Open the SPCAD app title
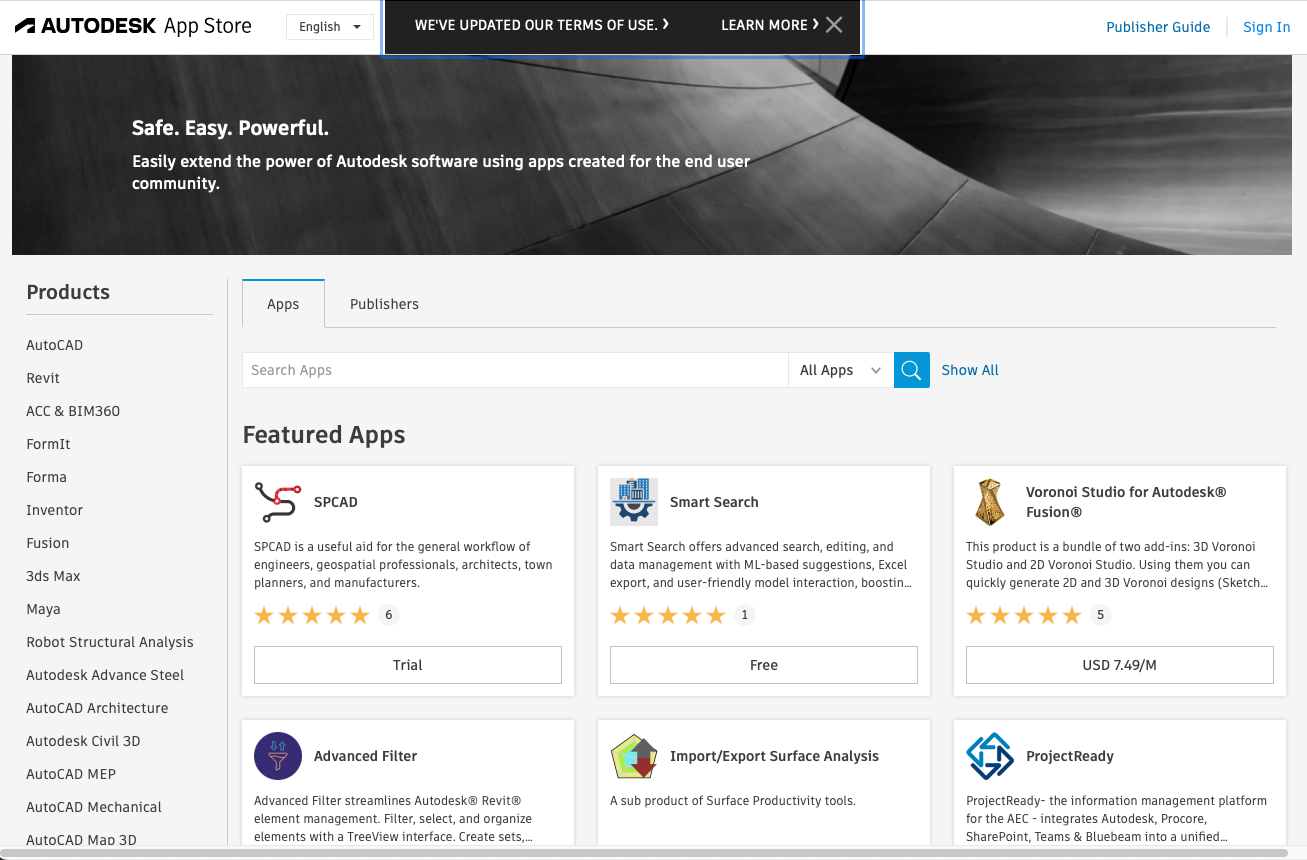 [x=336, y=502]
